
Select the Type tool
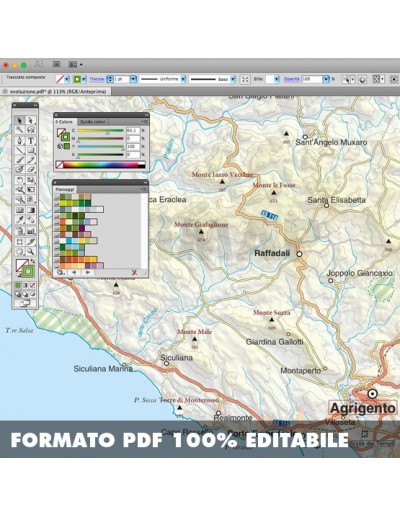[31, 140]
